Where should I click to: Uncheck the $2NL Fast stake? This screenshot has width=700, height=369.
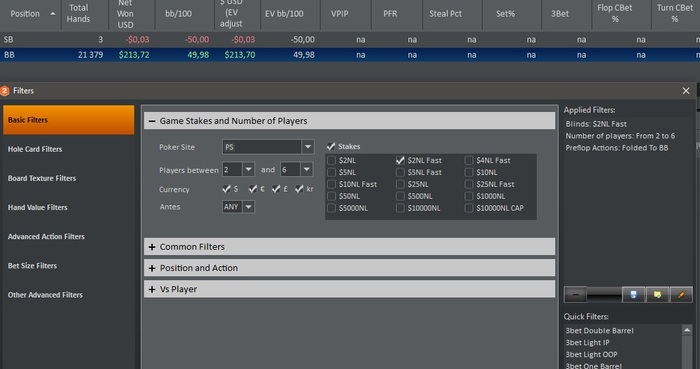click(x=400, y=160)
